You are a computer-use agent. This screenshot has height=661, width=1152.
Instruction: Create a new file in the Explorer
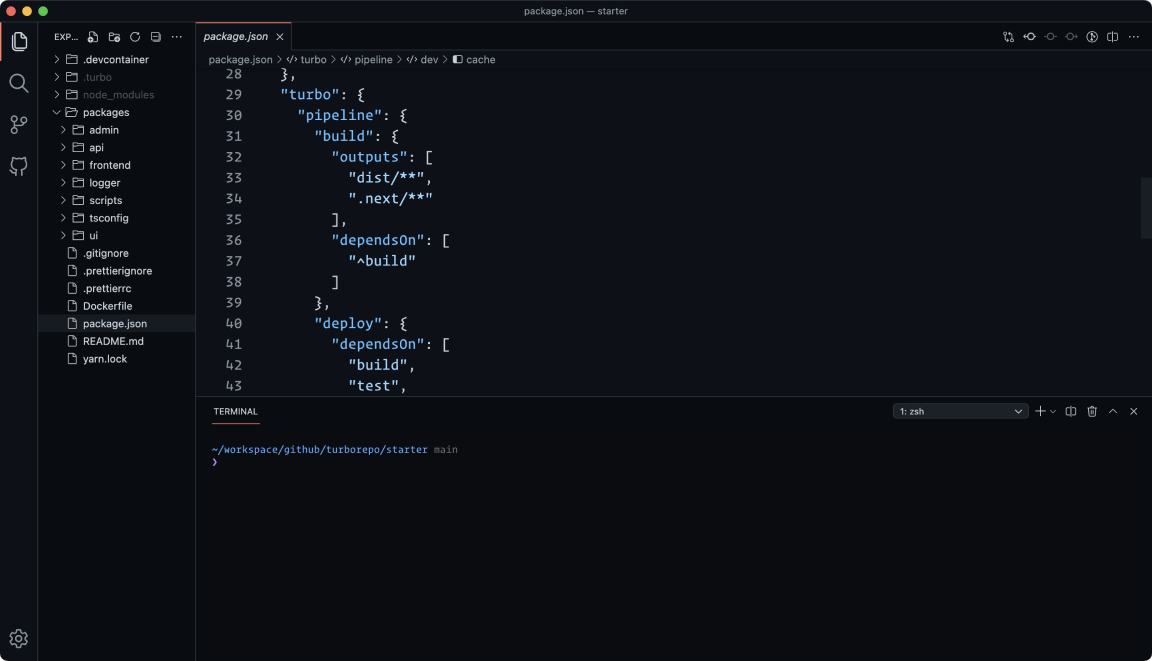pyautogui.click(x=92, y=36)
